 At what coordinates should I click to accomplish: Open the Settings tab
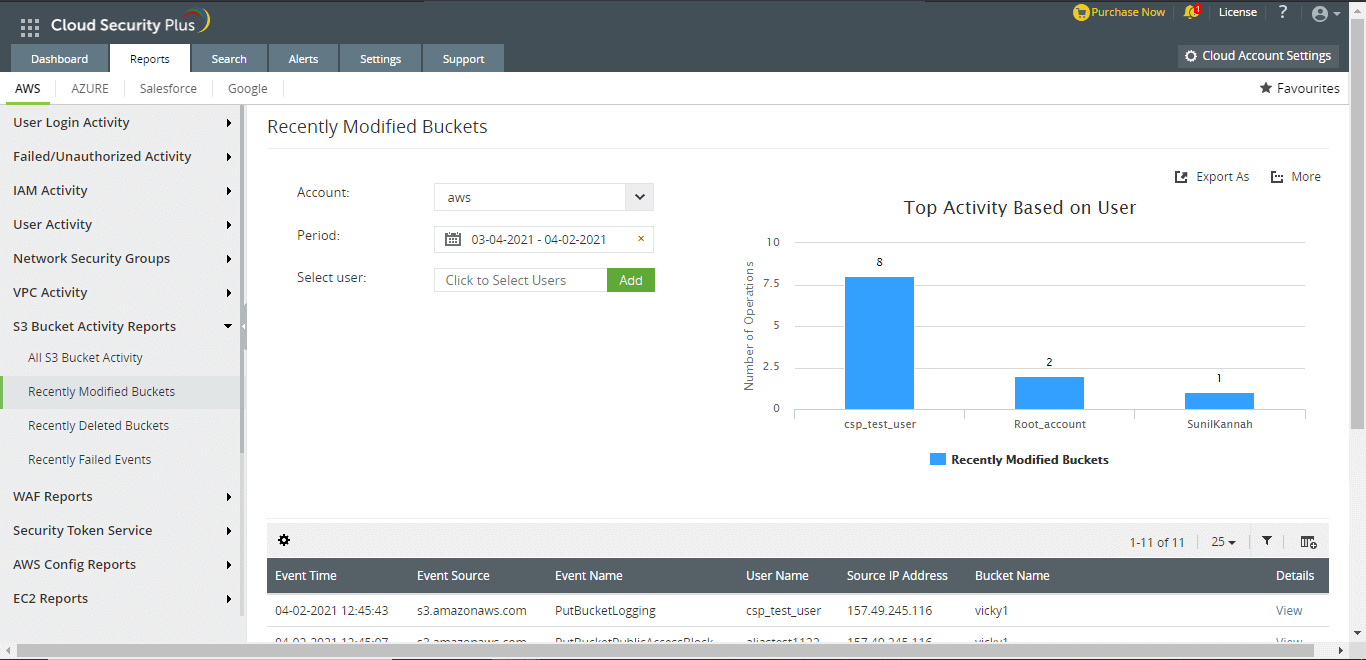point(381,59)
